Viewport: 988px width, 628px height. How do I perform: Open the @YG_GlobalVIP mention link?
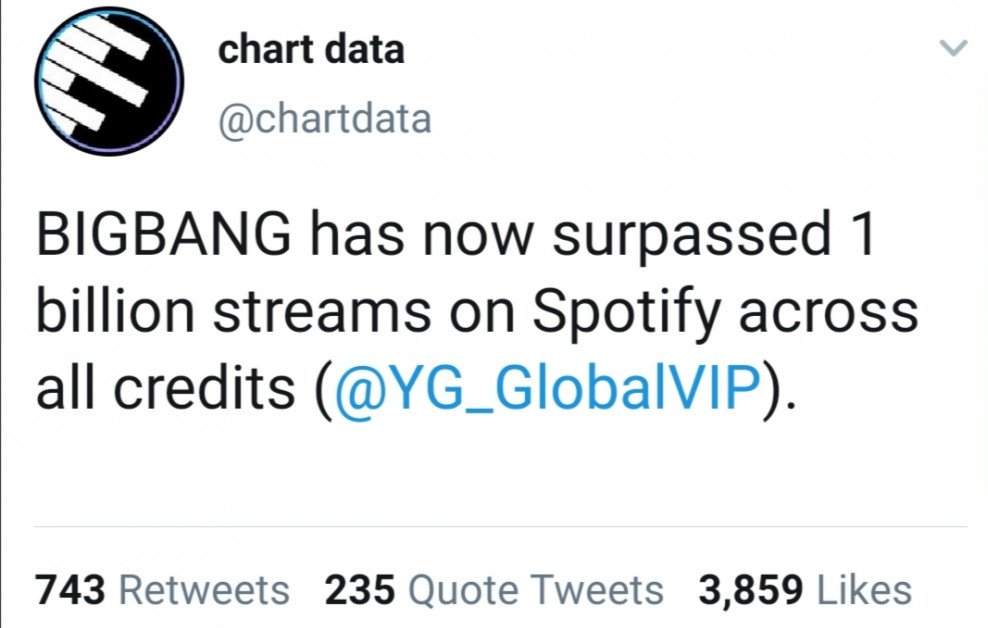(x=547, y=387)
